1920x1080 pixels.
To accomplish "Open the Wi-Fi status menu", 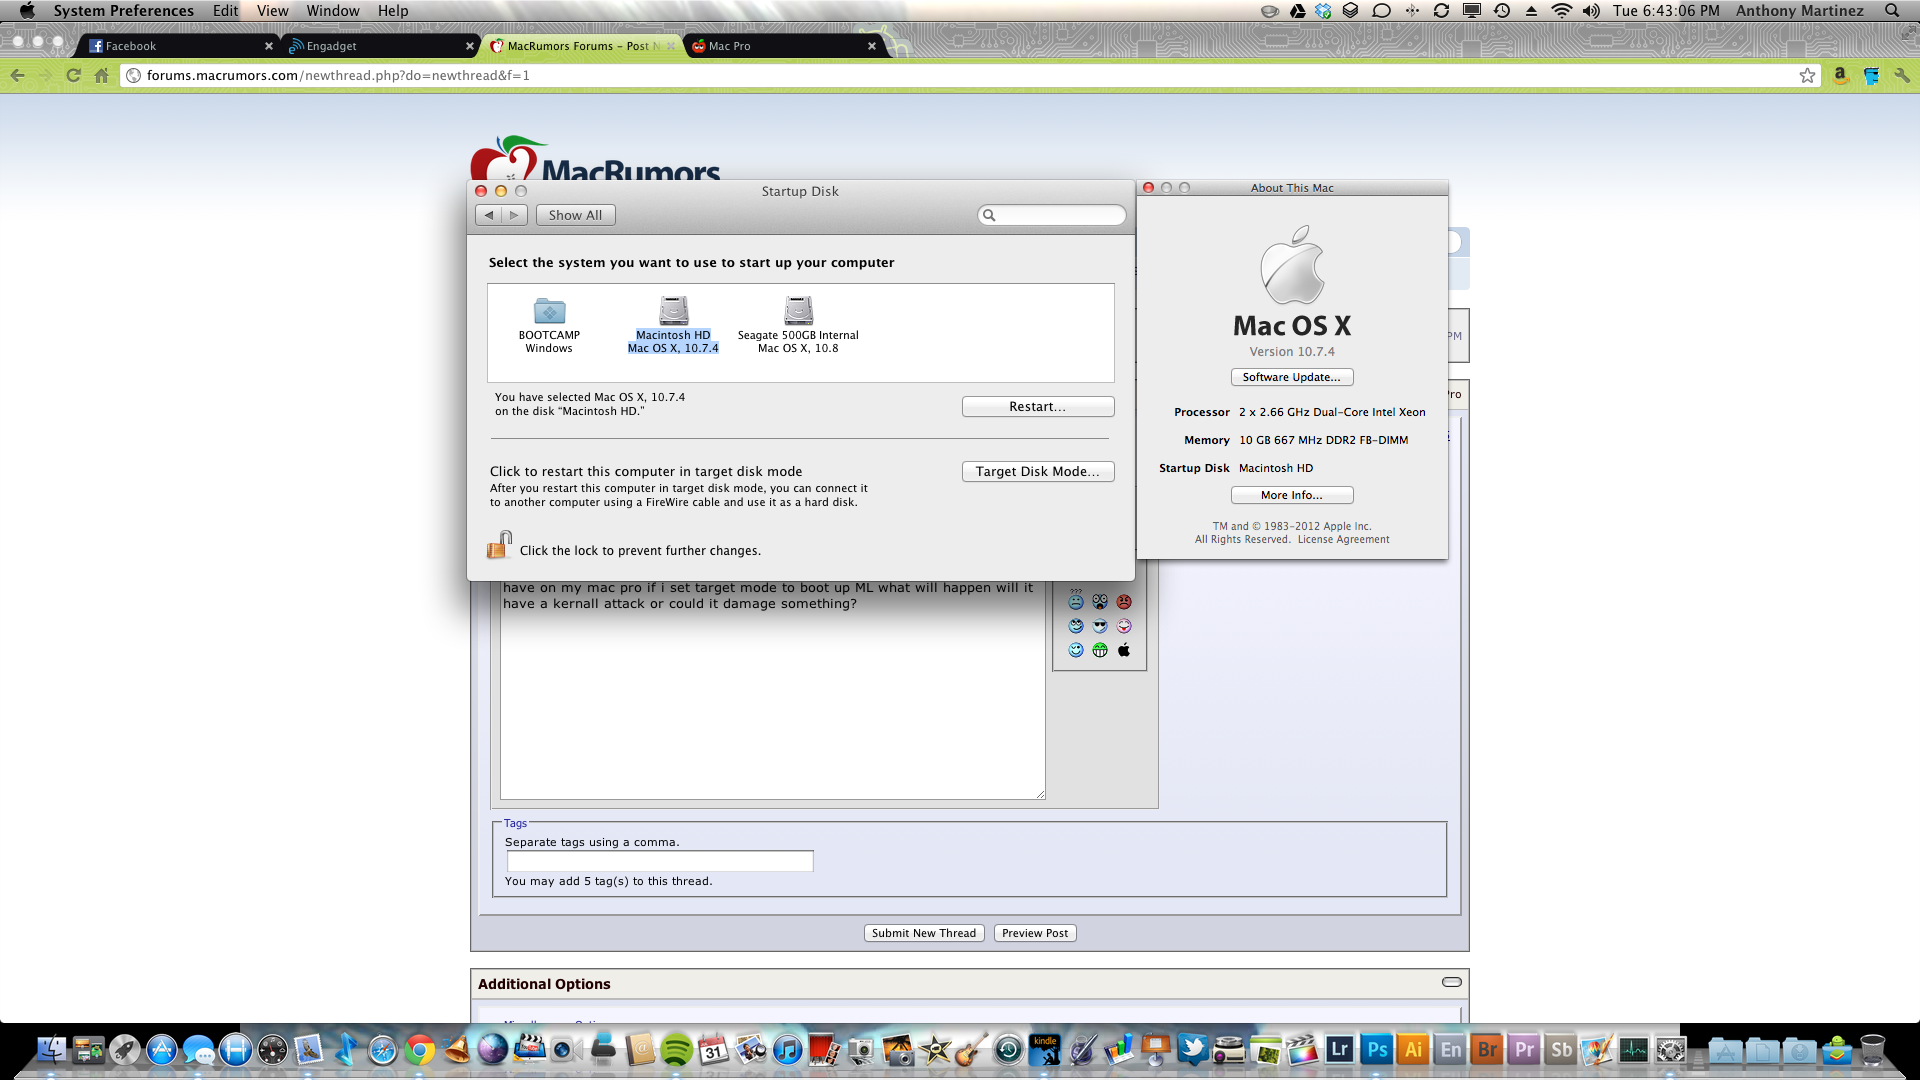I will click(1561, 11).
